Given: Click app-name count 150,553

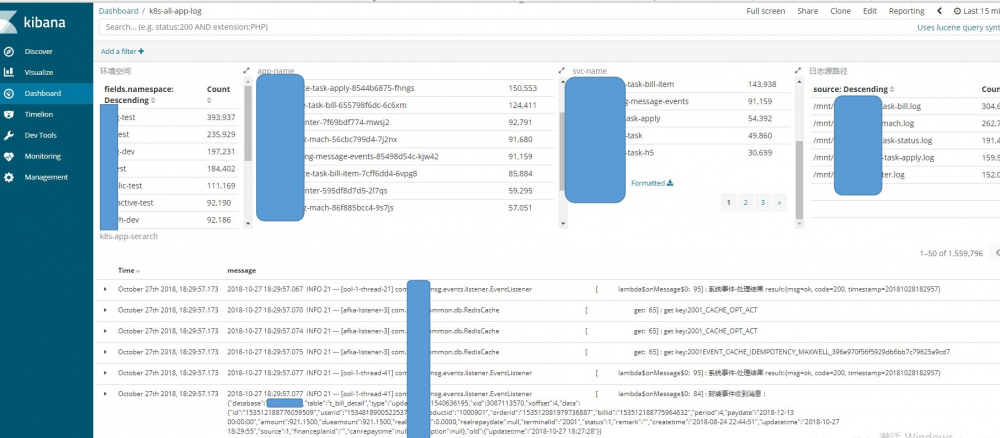Looking at the screenshot, I should pyautogui.click(x=522, y=88).
